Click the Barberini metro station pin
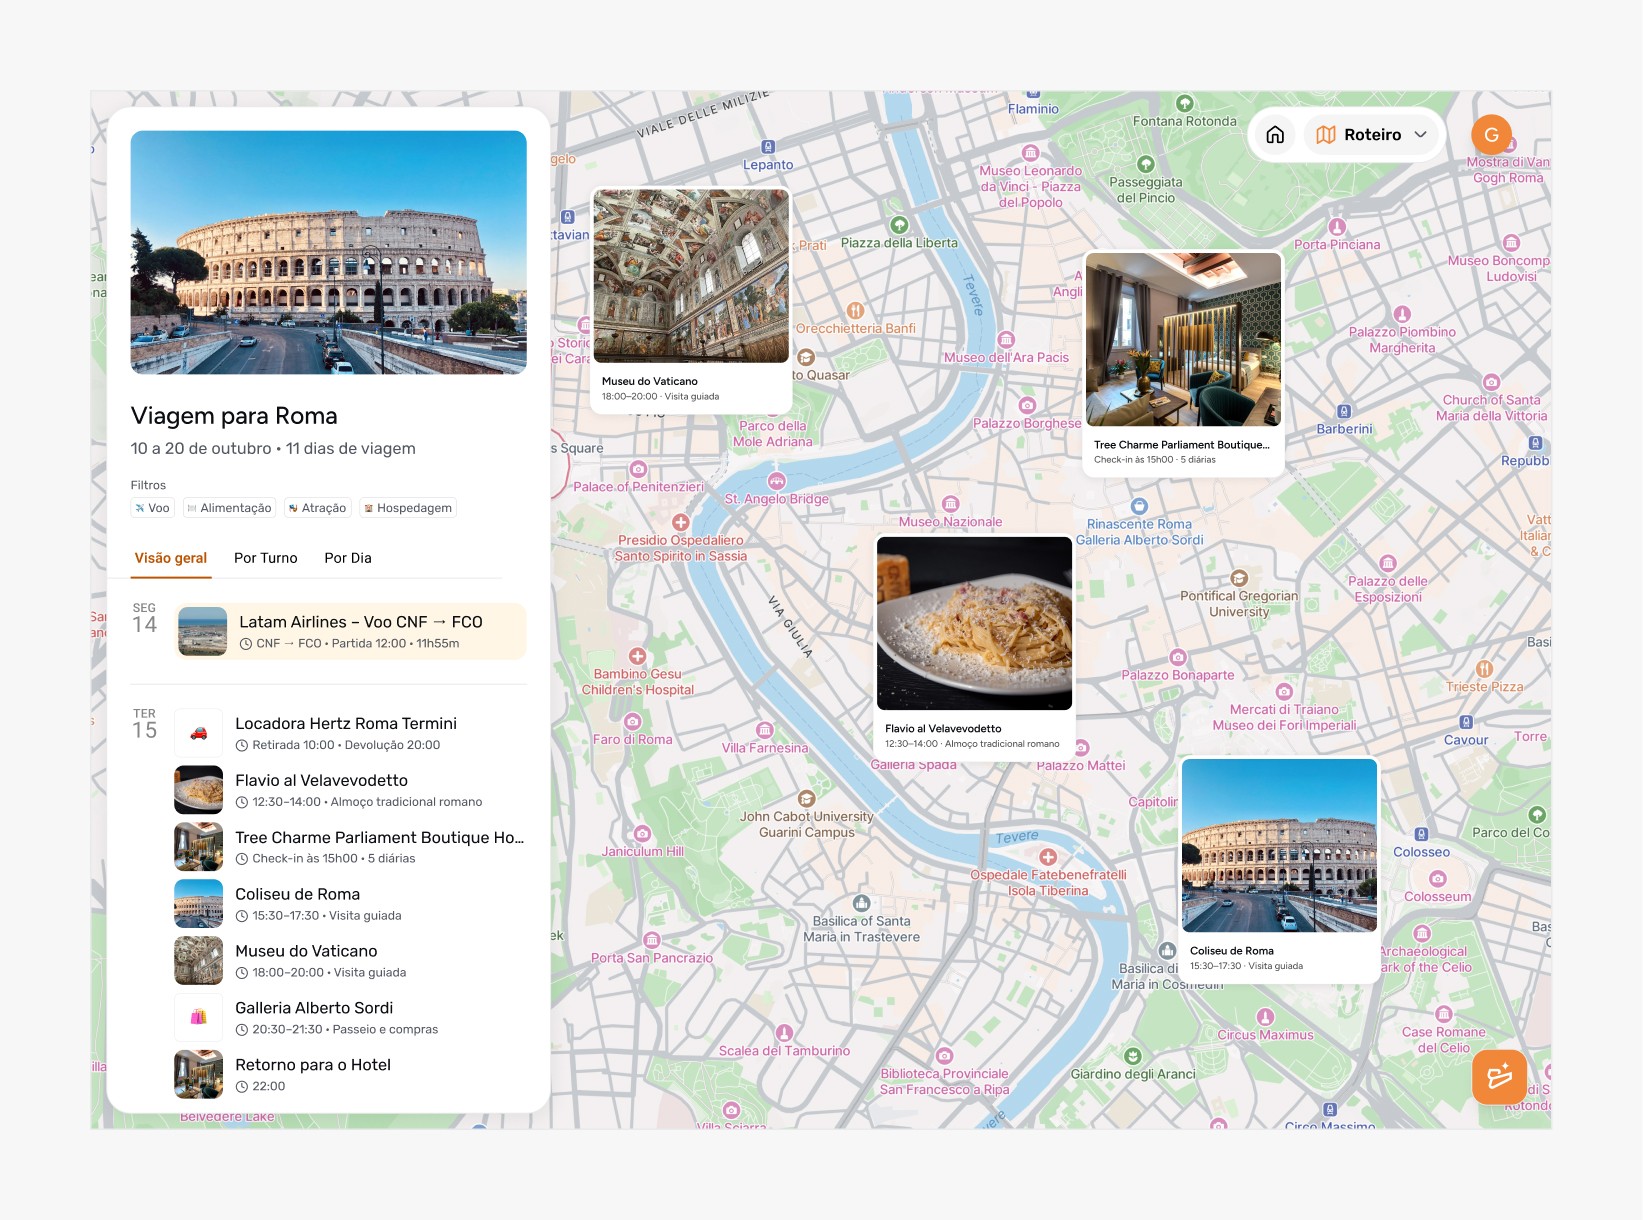 pos(1344,411)
